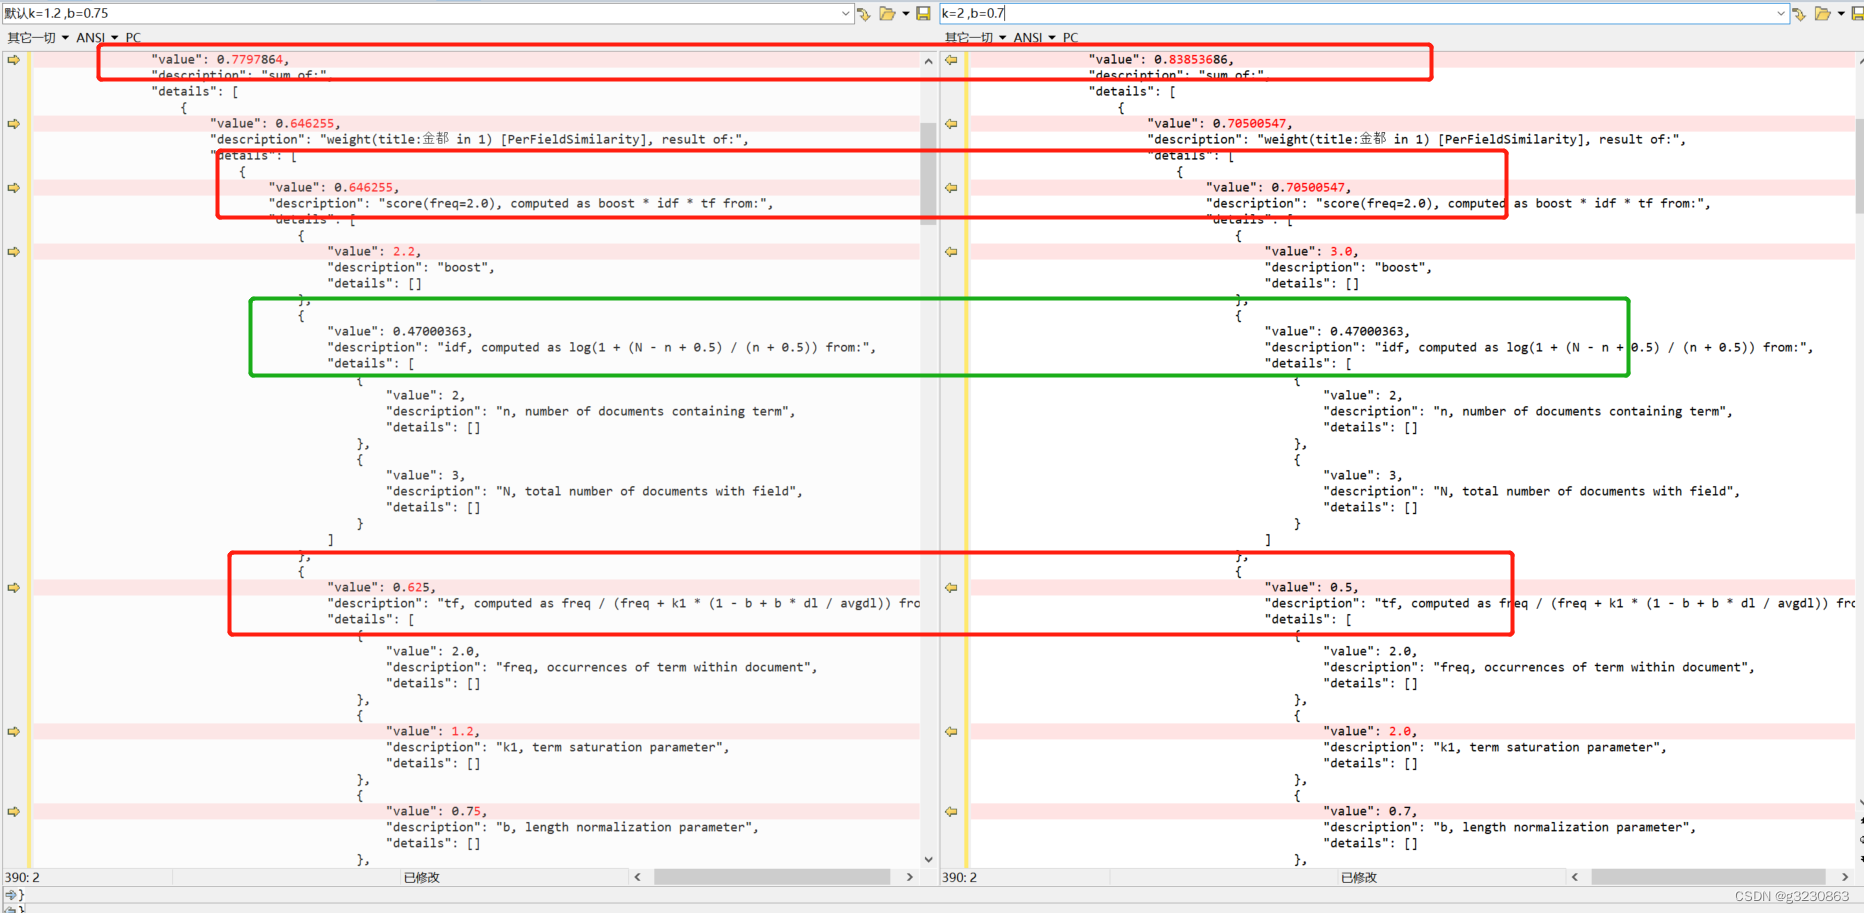Click PC line-ending label in right pane
Image resolution: width=1864 pixels, height=913 pixels.
[1070, 37]
